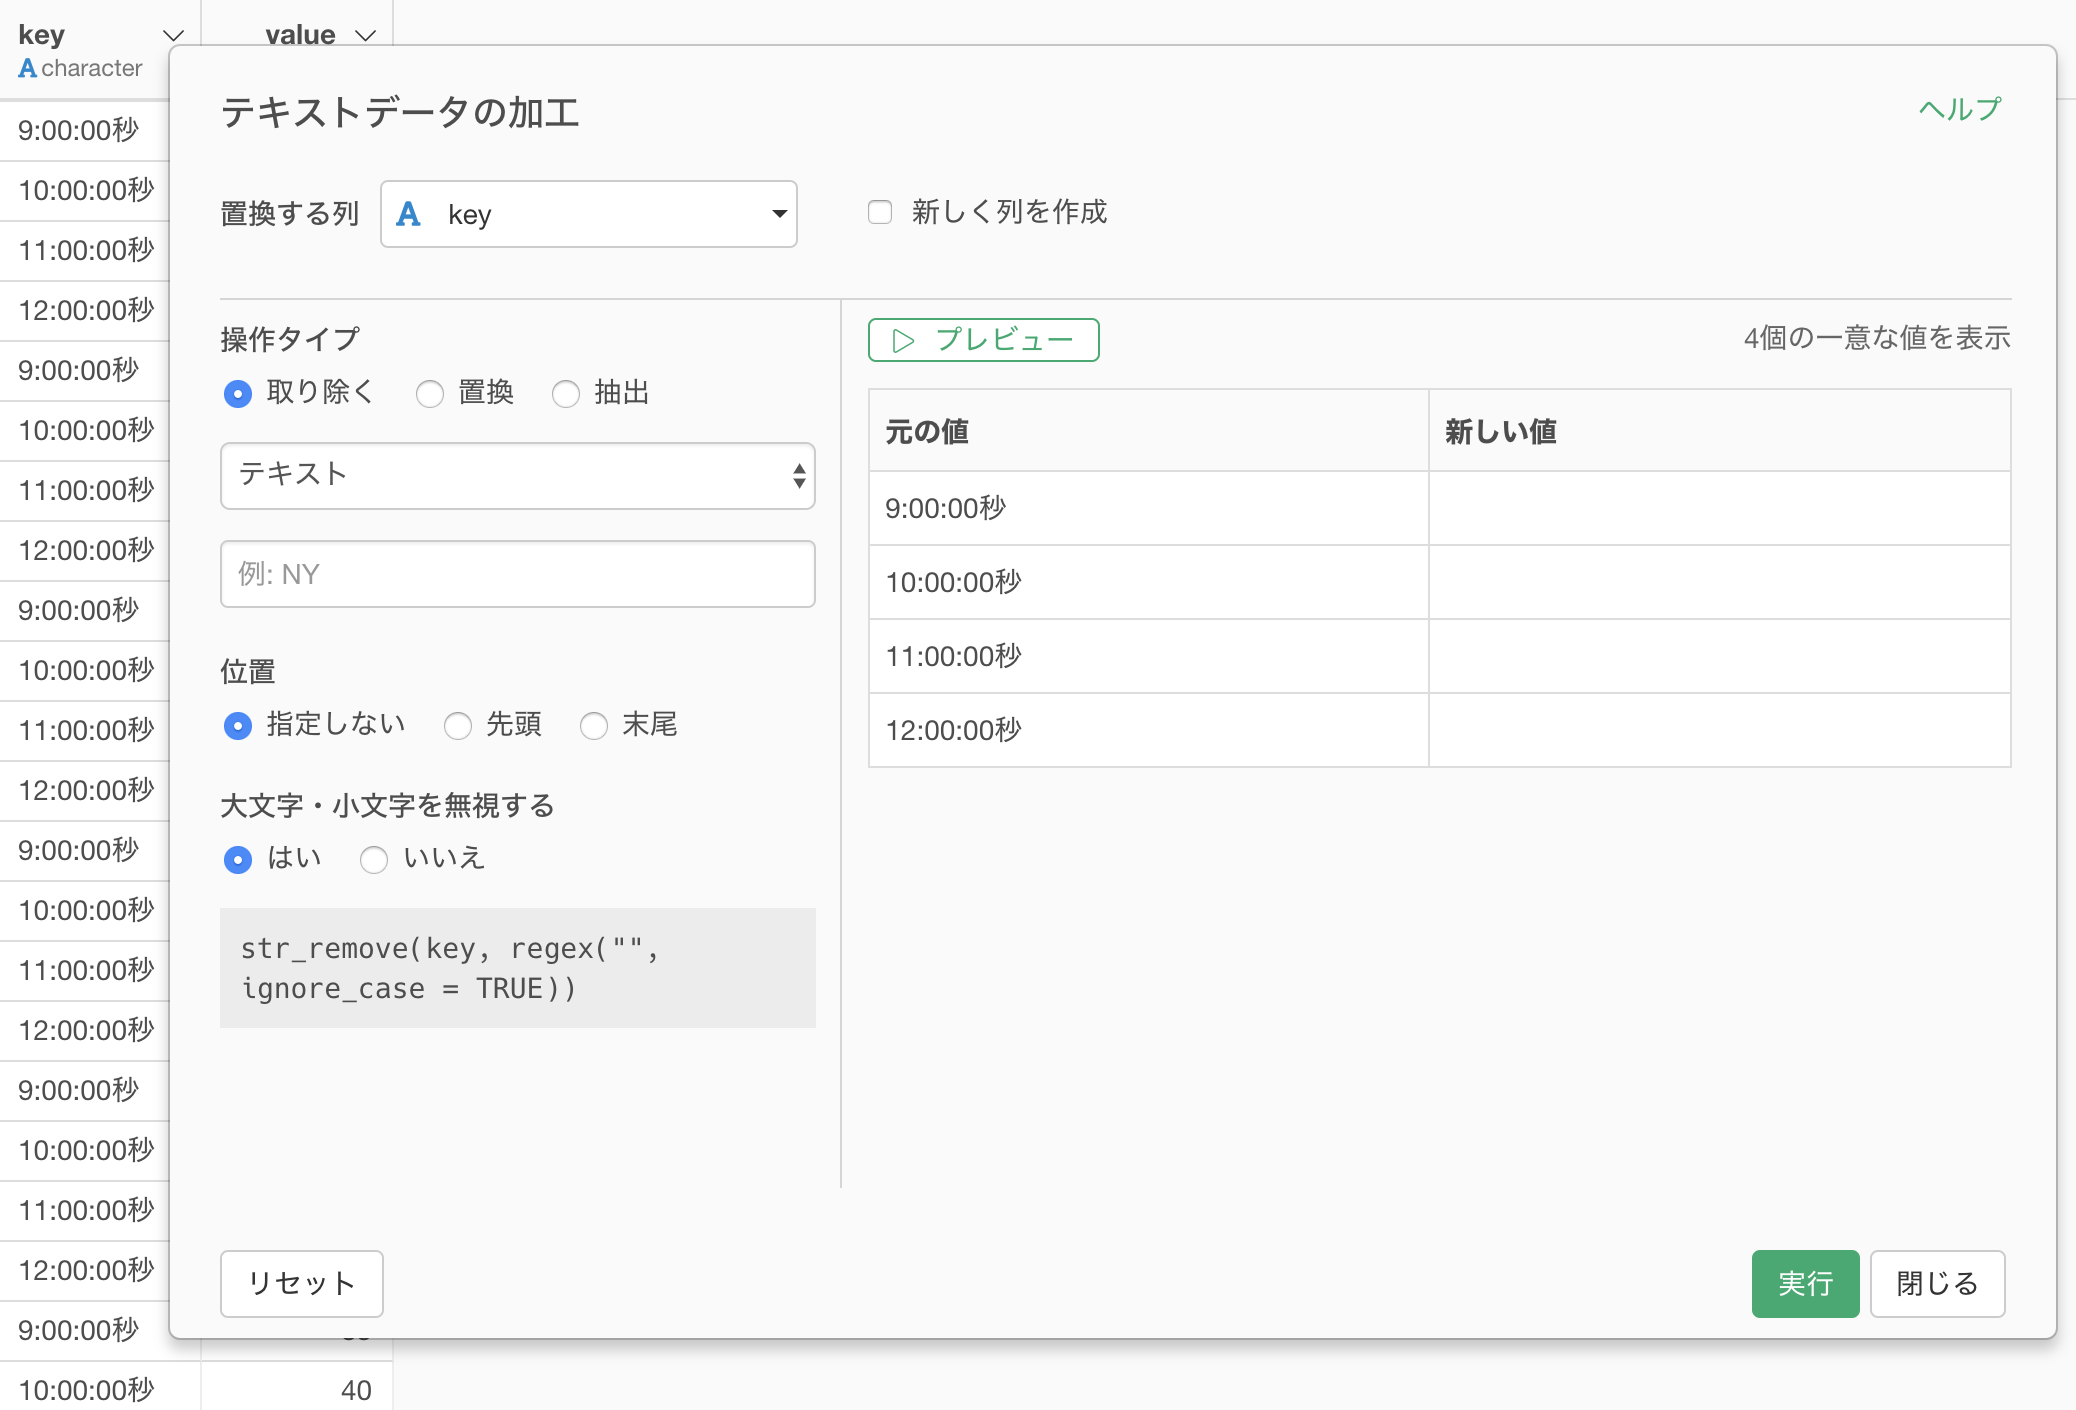
Task: Choose いいえ for ignoring case
Action: [x=374, y=860]
